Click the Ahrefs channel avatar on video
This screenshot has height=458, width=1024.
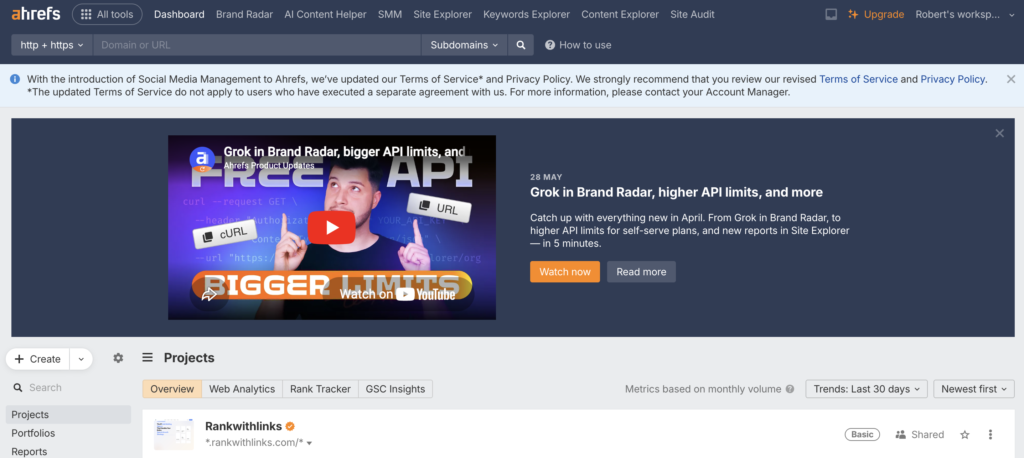pyautogui.click(x=202, y=159)
